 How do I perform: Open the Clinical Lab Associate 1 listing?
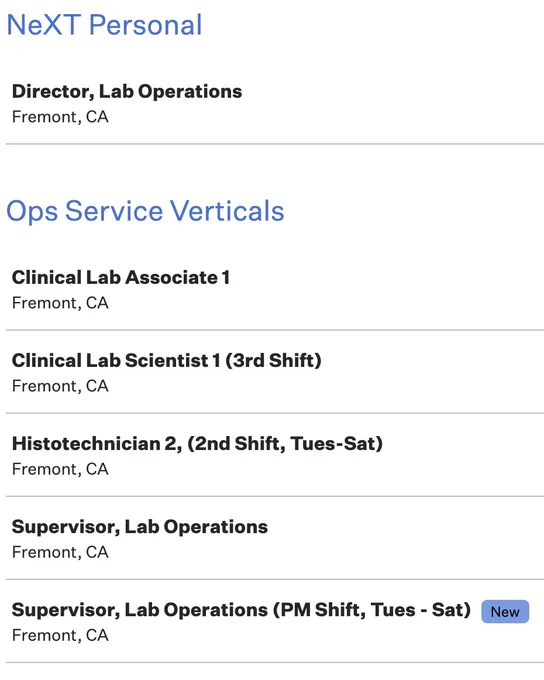point(121,278)
